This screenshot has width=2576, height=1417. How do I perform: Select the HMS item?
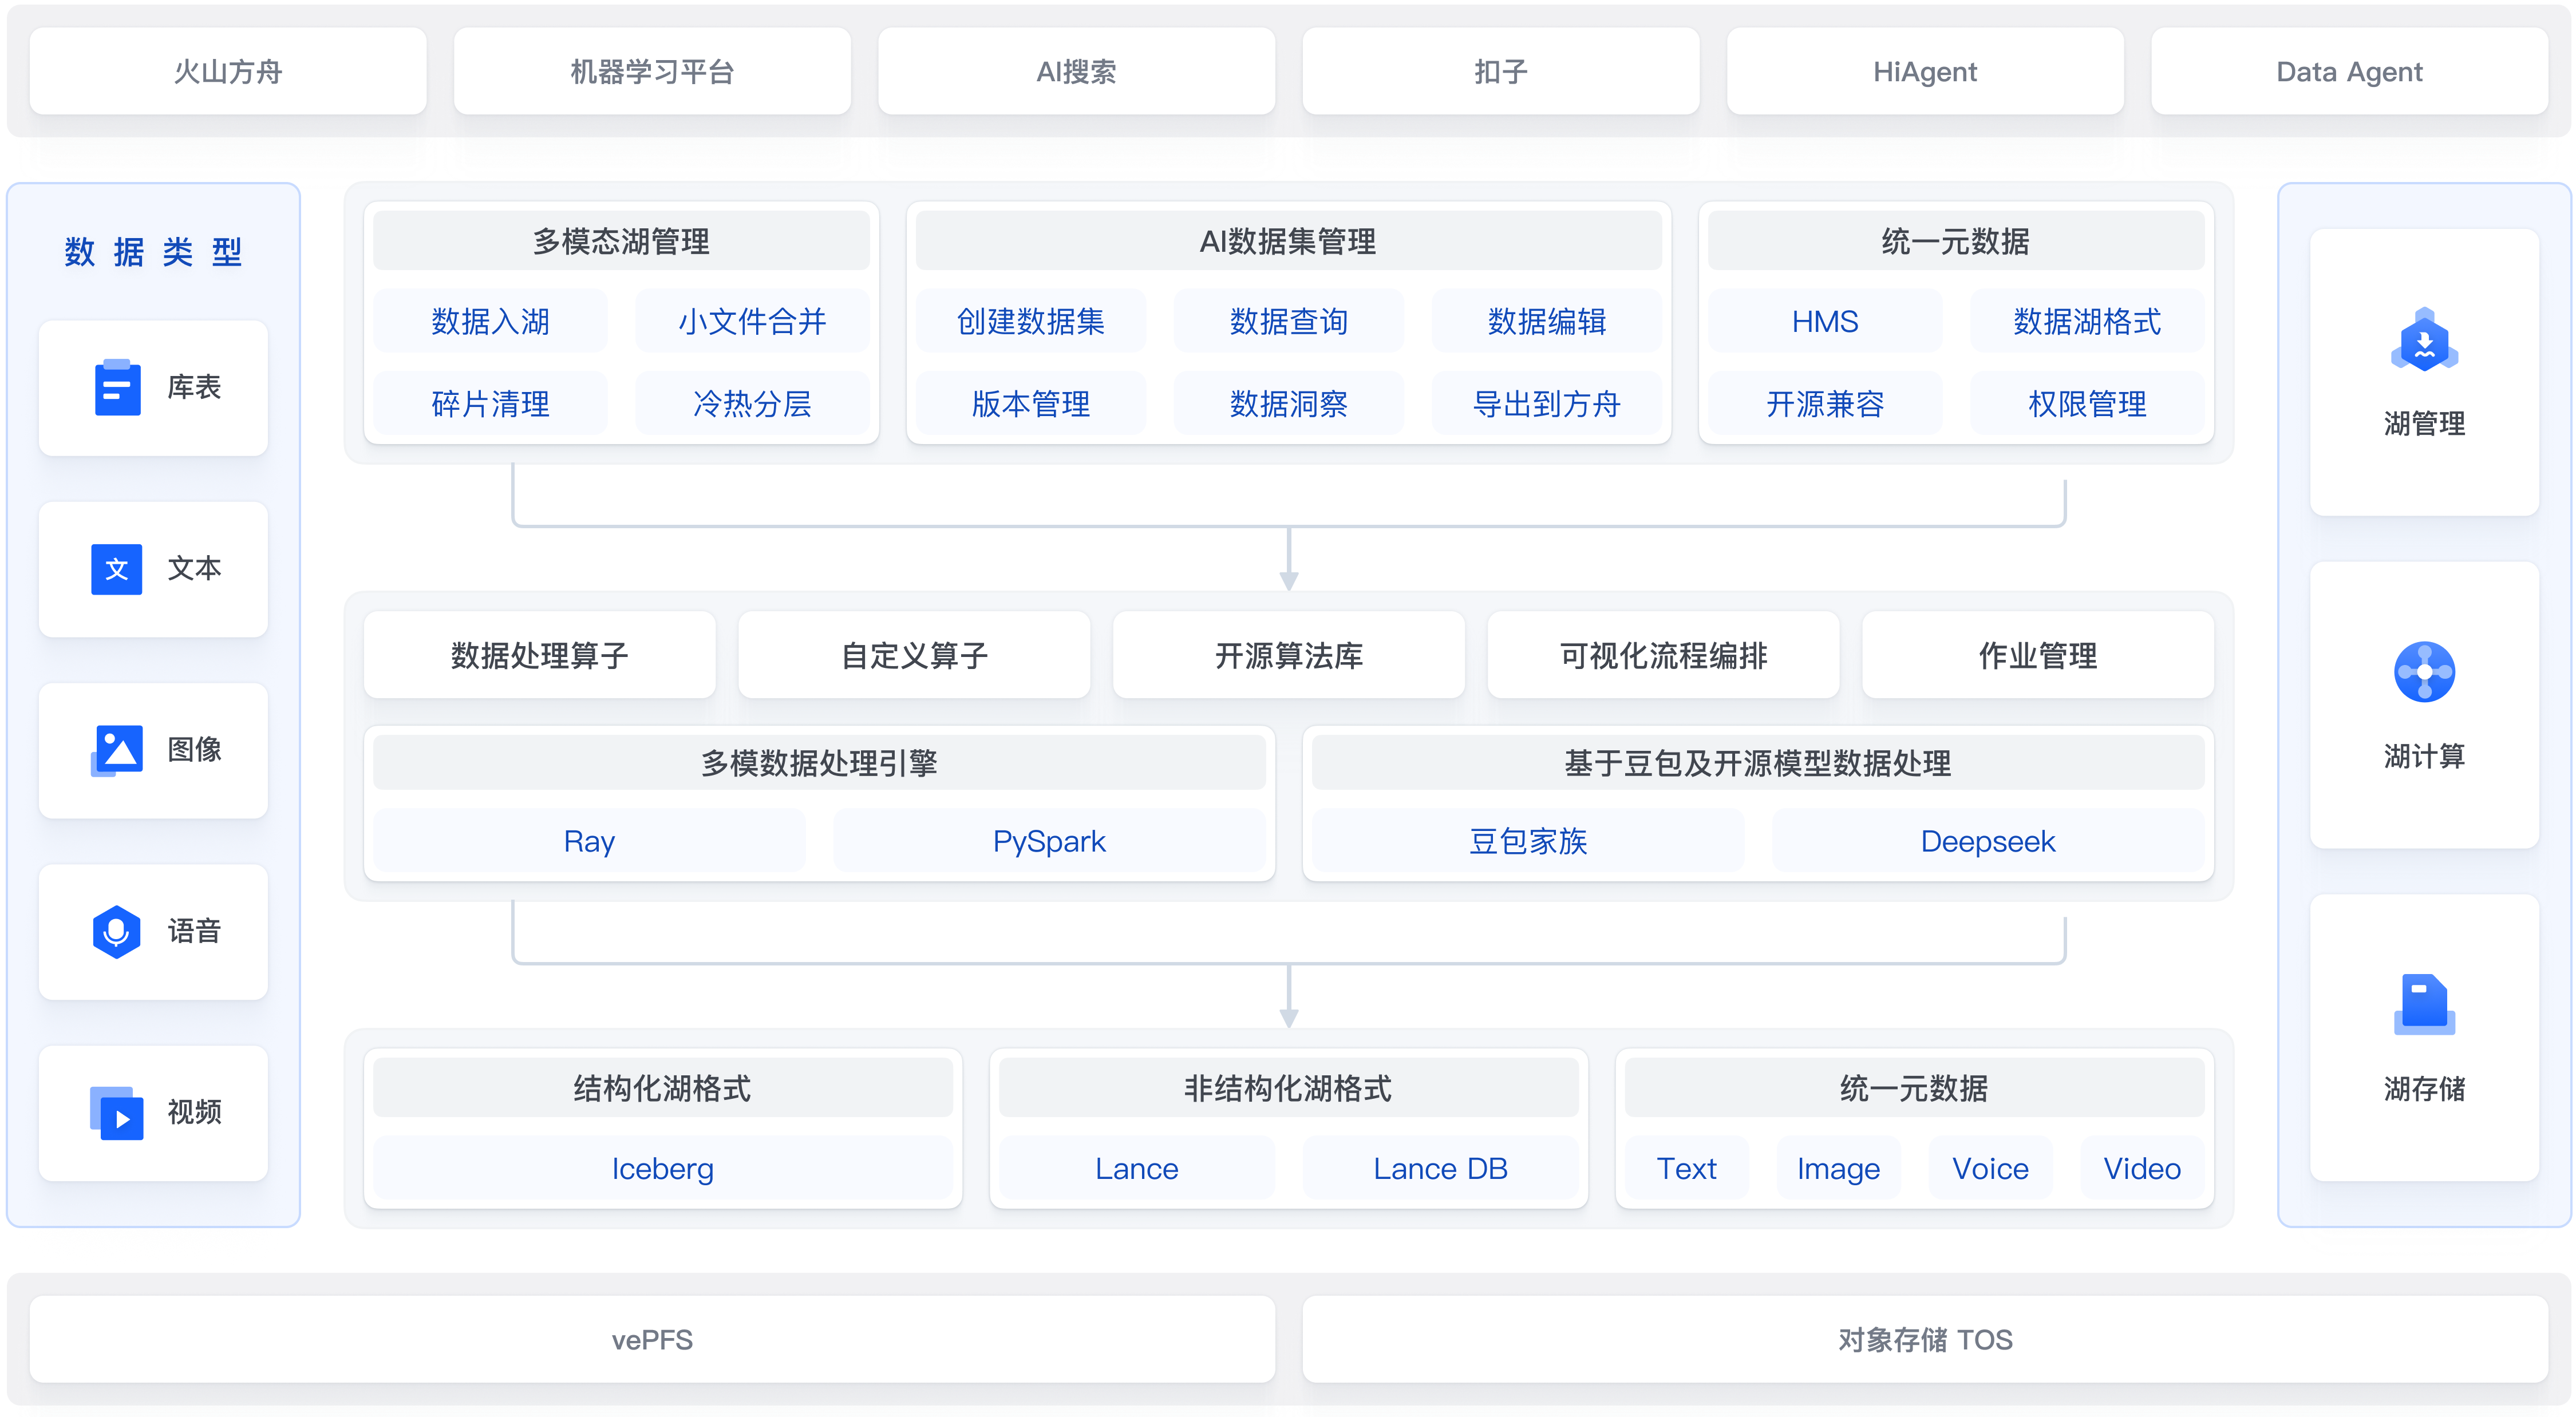tap(1825, 321)
